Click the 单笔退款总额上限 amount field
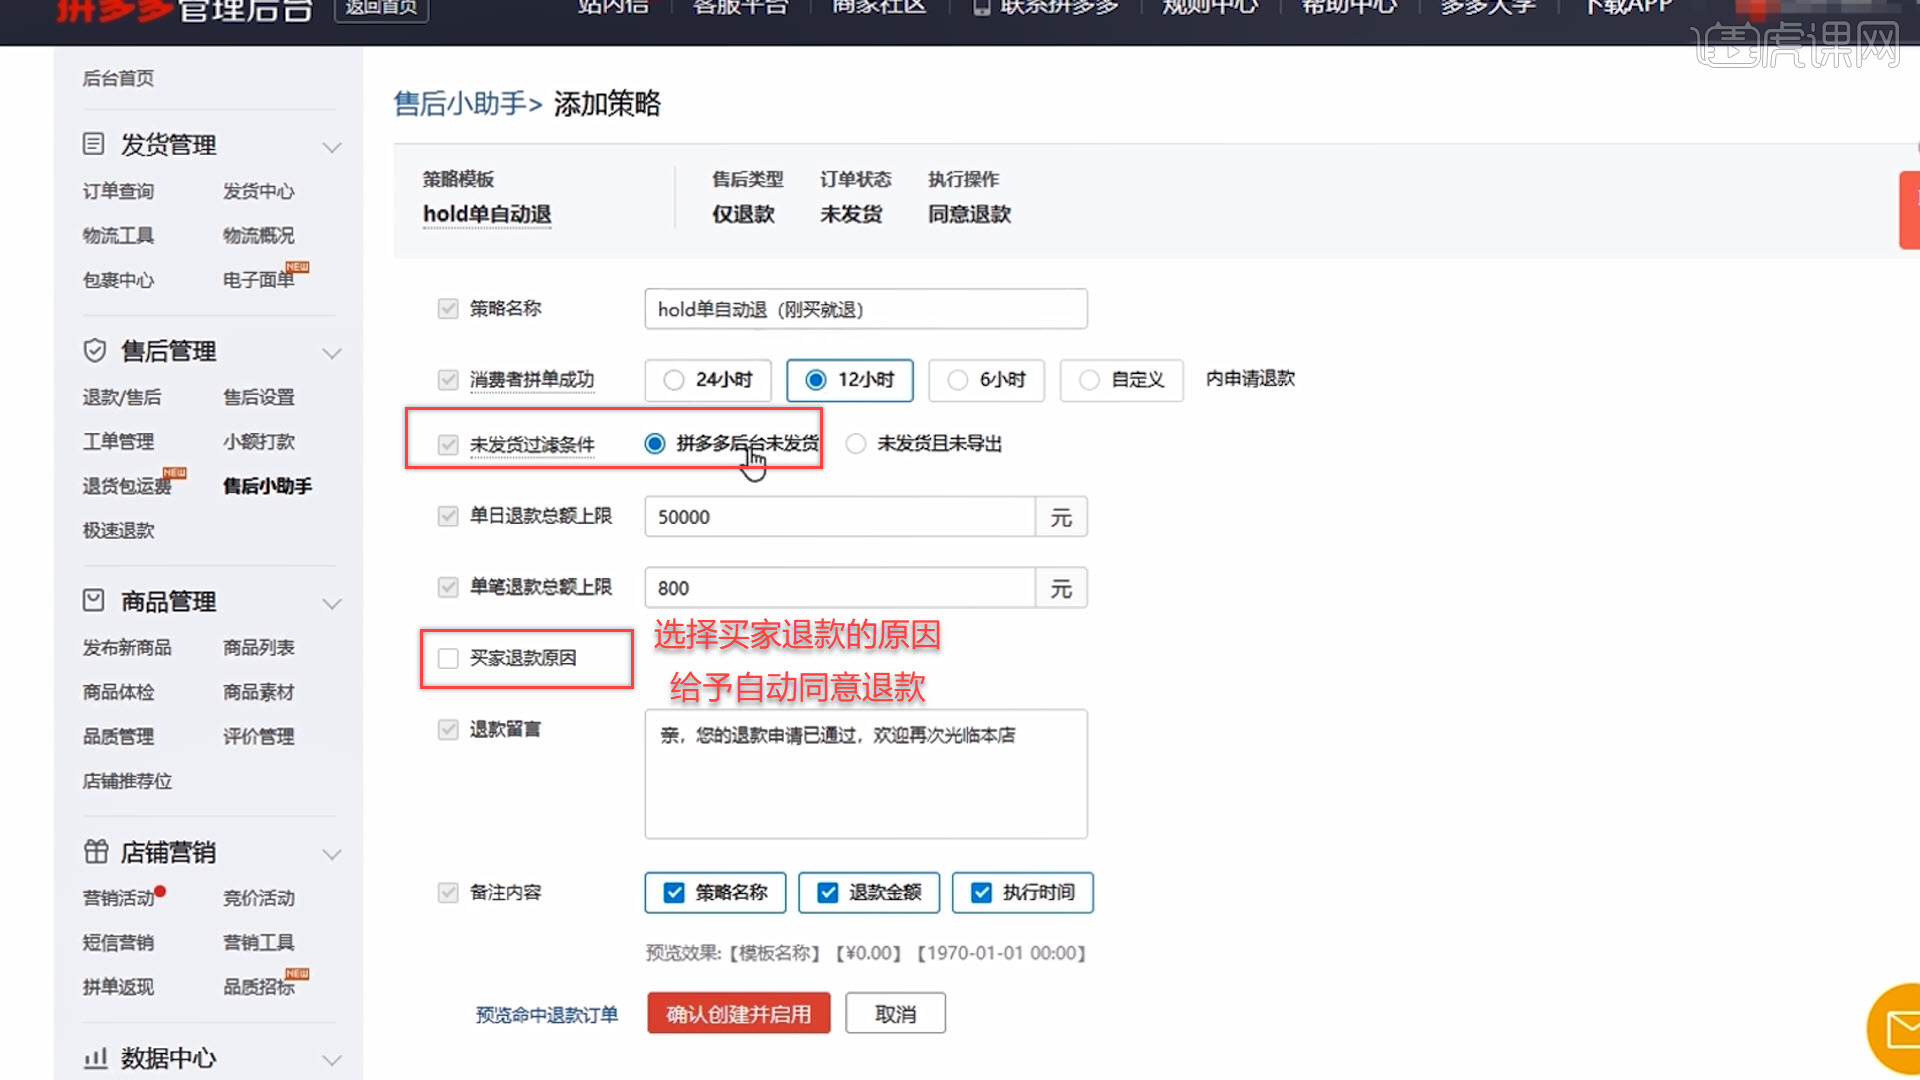 840,588
